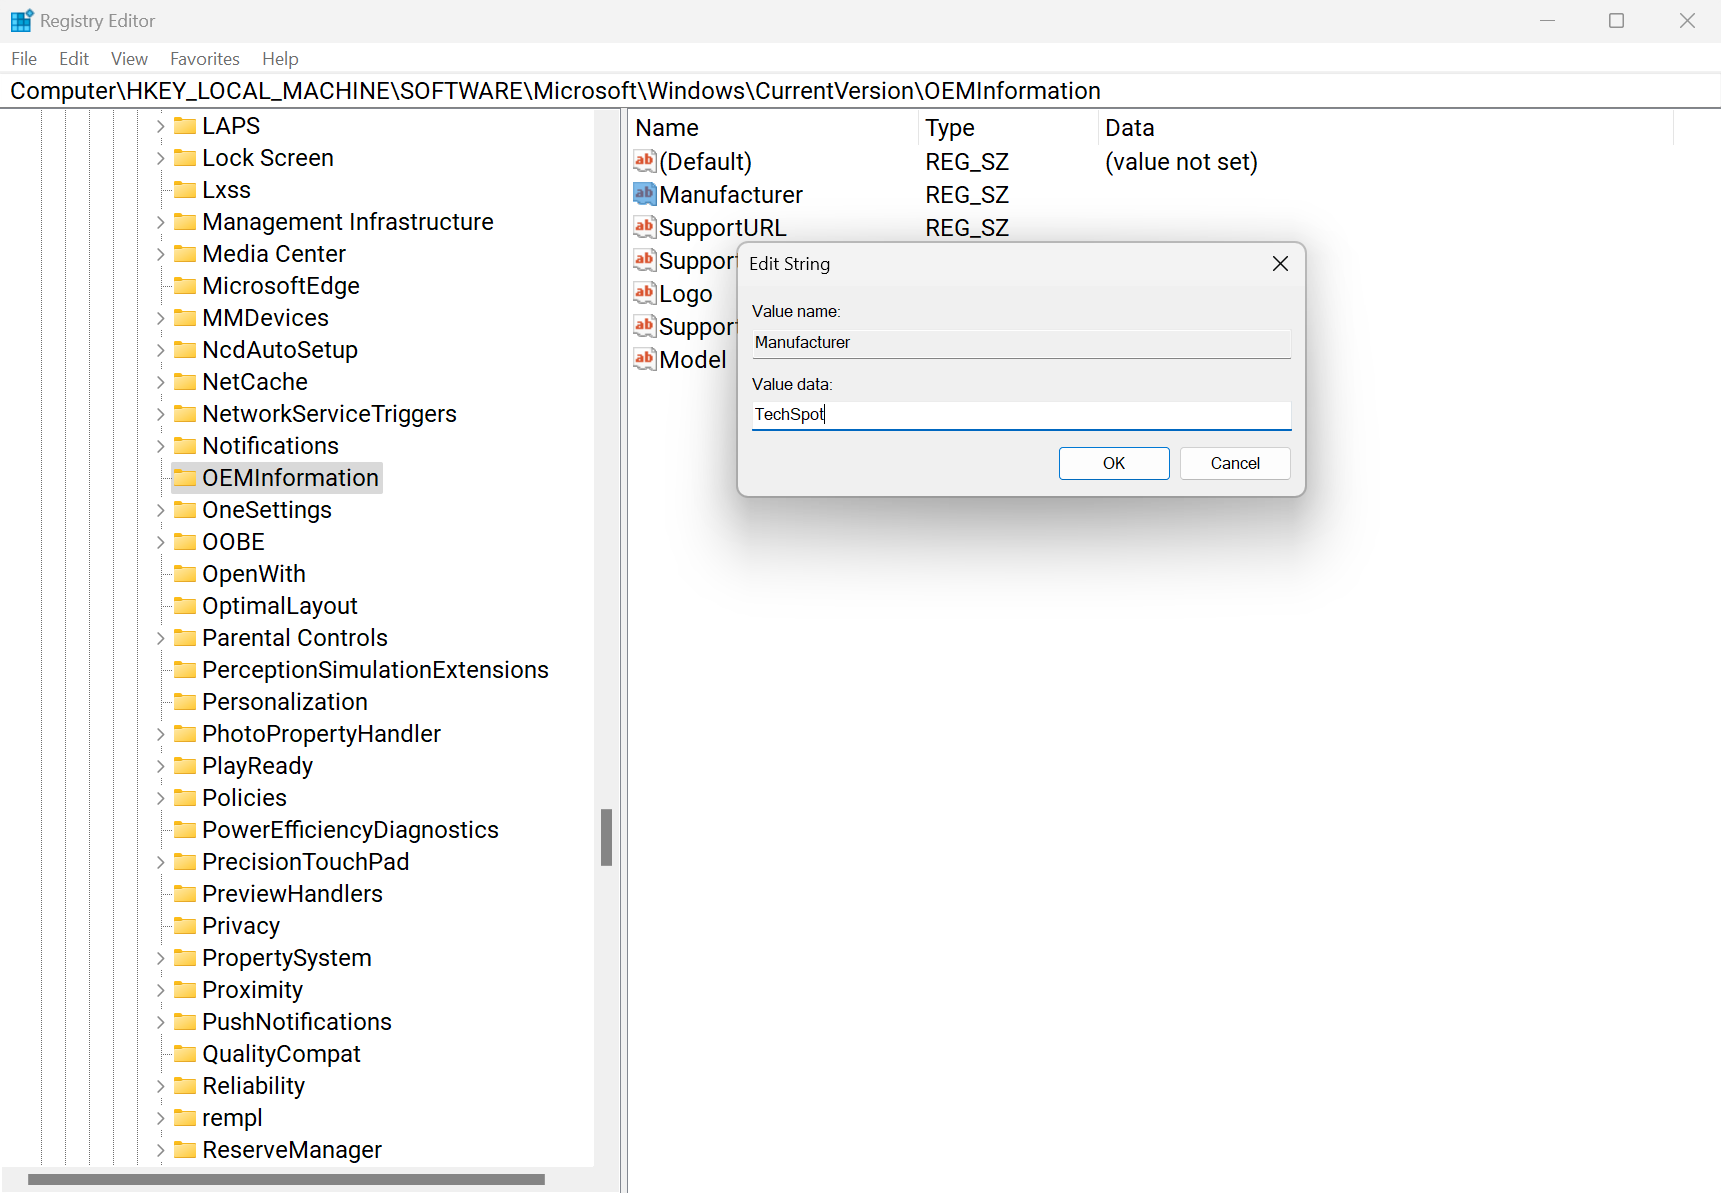Click the ab icon beside Manufacturer
The image size is (1721, 1193).
(x=644, y=194)
